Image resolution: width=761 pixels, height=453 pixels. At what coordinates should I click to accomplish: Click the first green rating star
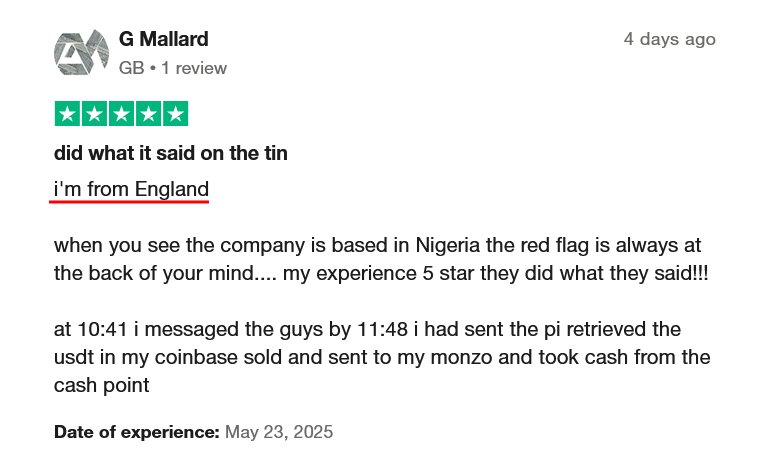click(67, 114)
